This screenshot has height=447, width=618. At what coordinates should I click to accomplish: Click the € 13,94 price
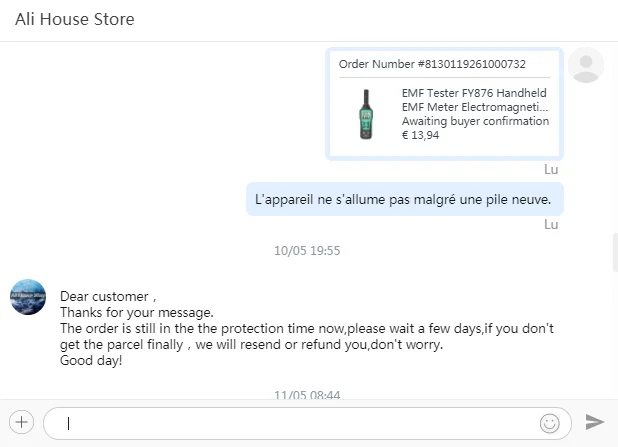(x=420, y=135)
